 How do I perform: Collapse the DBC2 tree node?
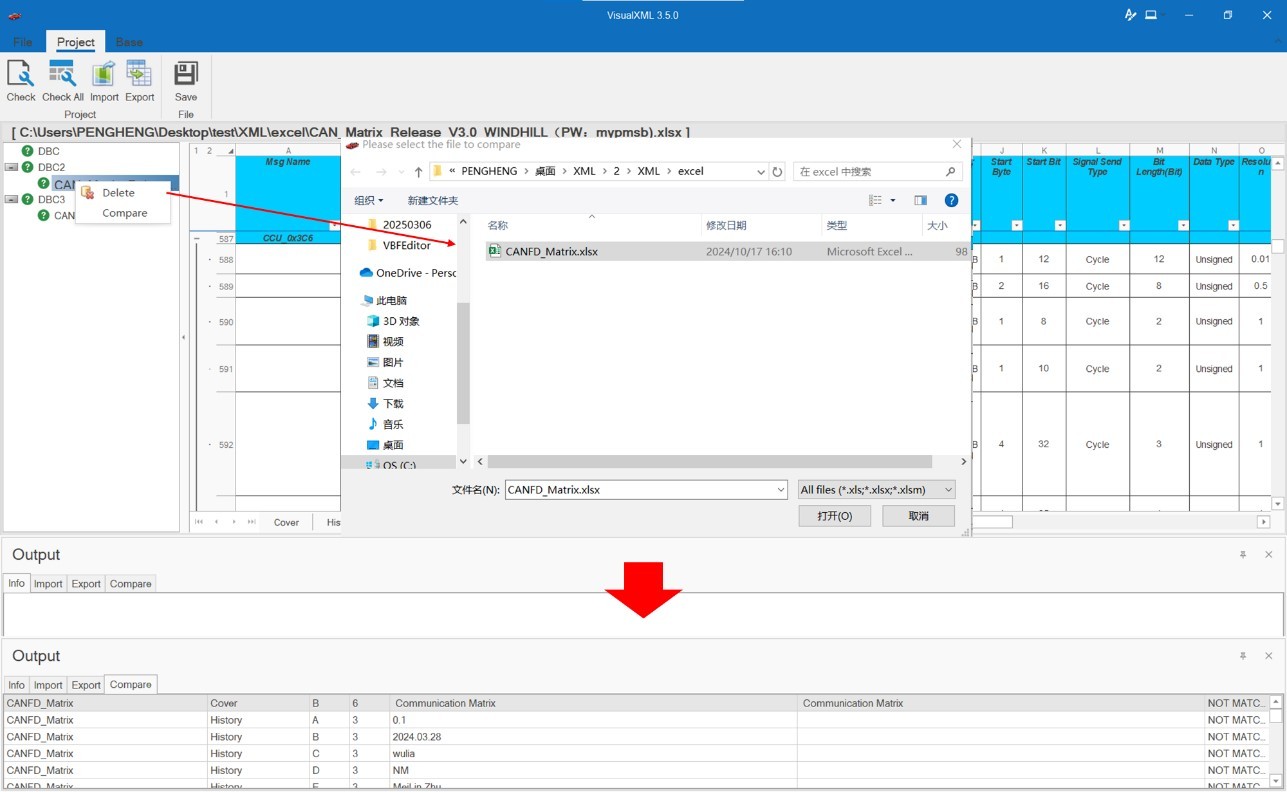coord(11,167)
